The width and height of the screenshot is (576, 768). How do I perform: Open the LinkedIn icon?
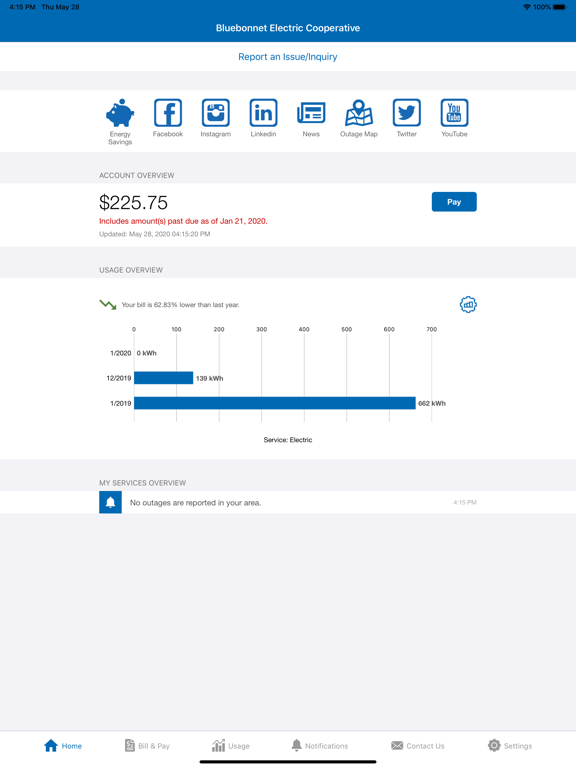tap(264, 113)
